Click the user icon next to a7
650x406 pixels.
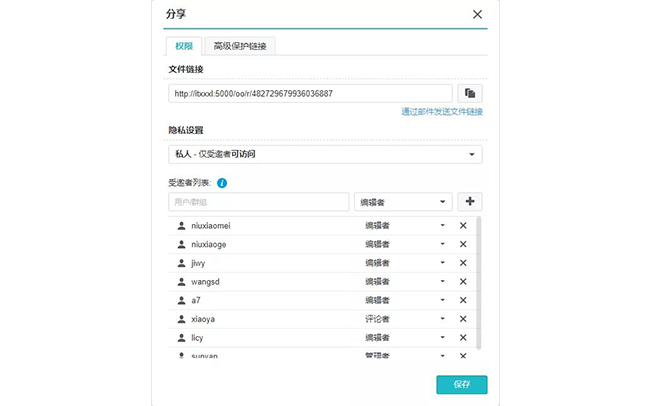(x=181, y=300)
